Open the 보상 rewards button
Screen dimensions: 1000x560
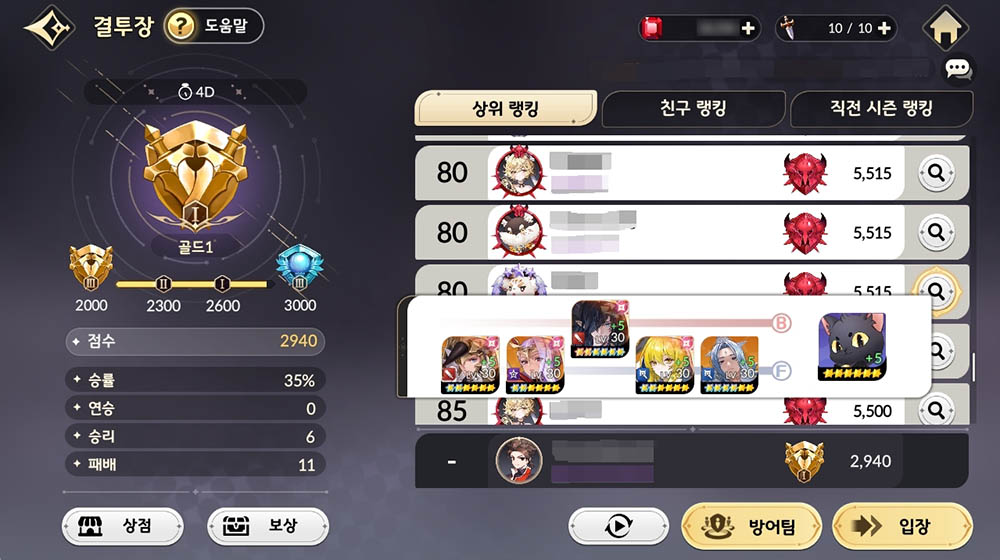pyautogui.click(x=268, y=526)
